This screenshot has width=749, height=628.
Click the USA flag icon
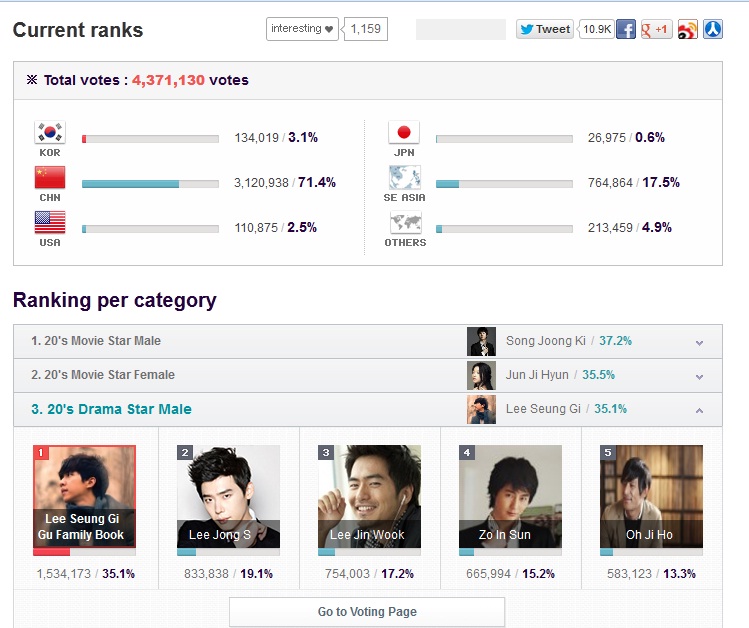click(50, 222)
